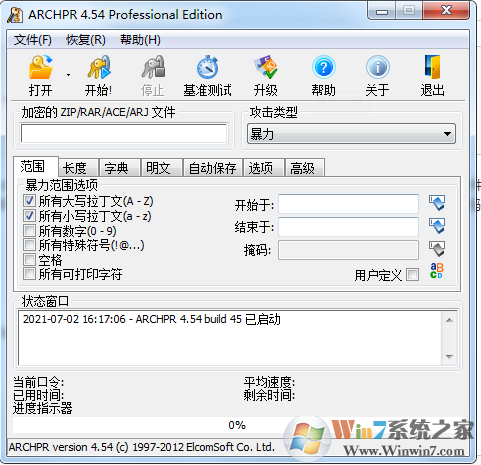Screen dimensions: 481x465
Task: Exit via the 退出 door icon
Action: [432, 67]
